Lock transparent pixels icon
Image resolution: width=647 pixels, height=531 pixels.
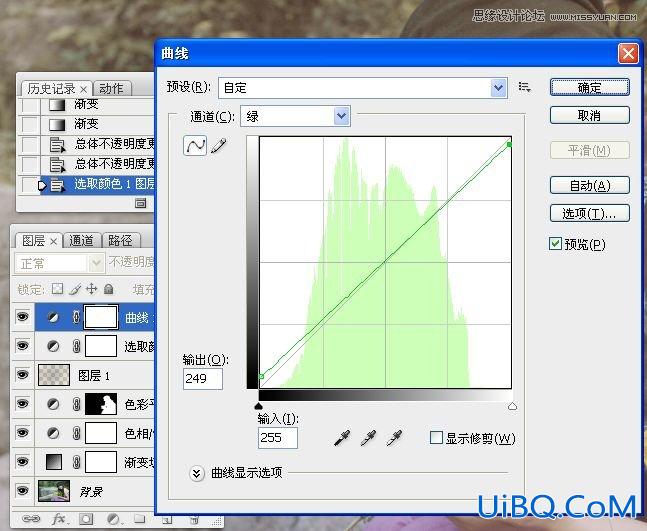[x=57, y=289]
